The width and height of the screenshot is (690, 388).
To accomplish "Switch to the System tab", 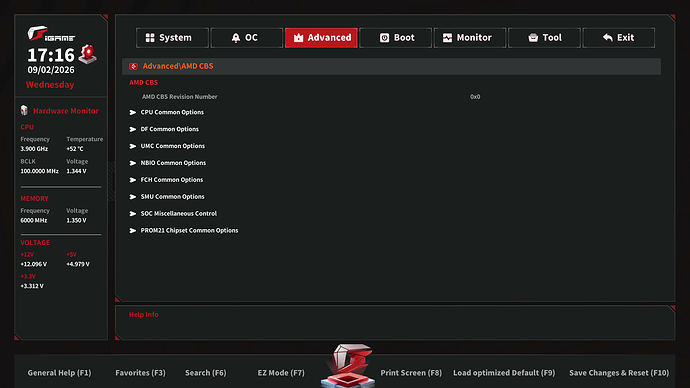I will pos(172,38).
